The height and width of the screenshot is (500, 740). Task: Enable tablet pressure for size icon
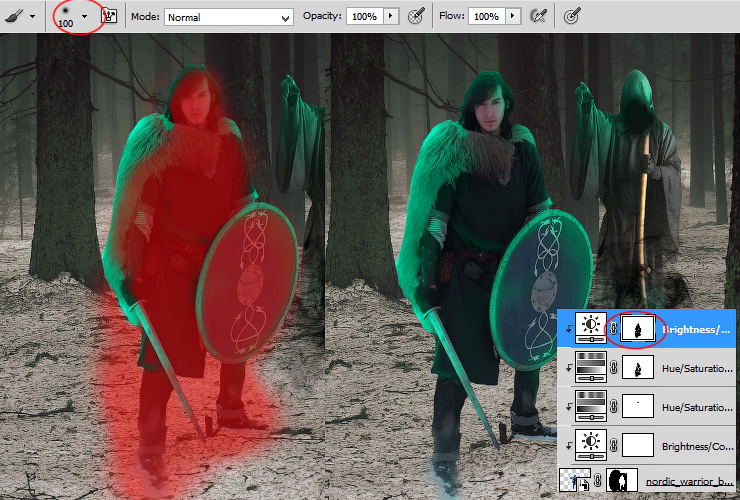click(x=572, y=17)
